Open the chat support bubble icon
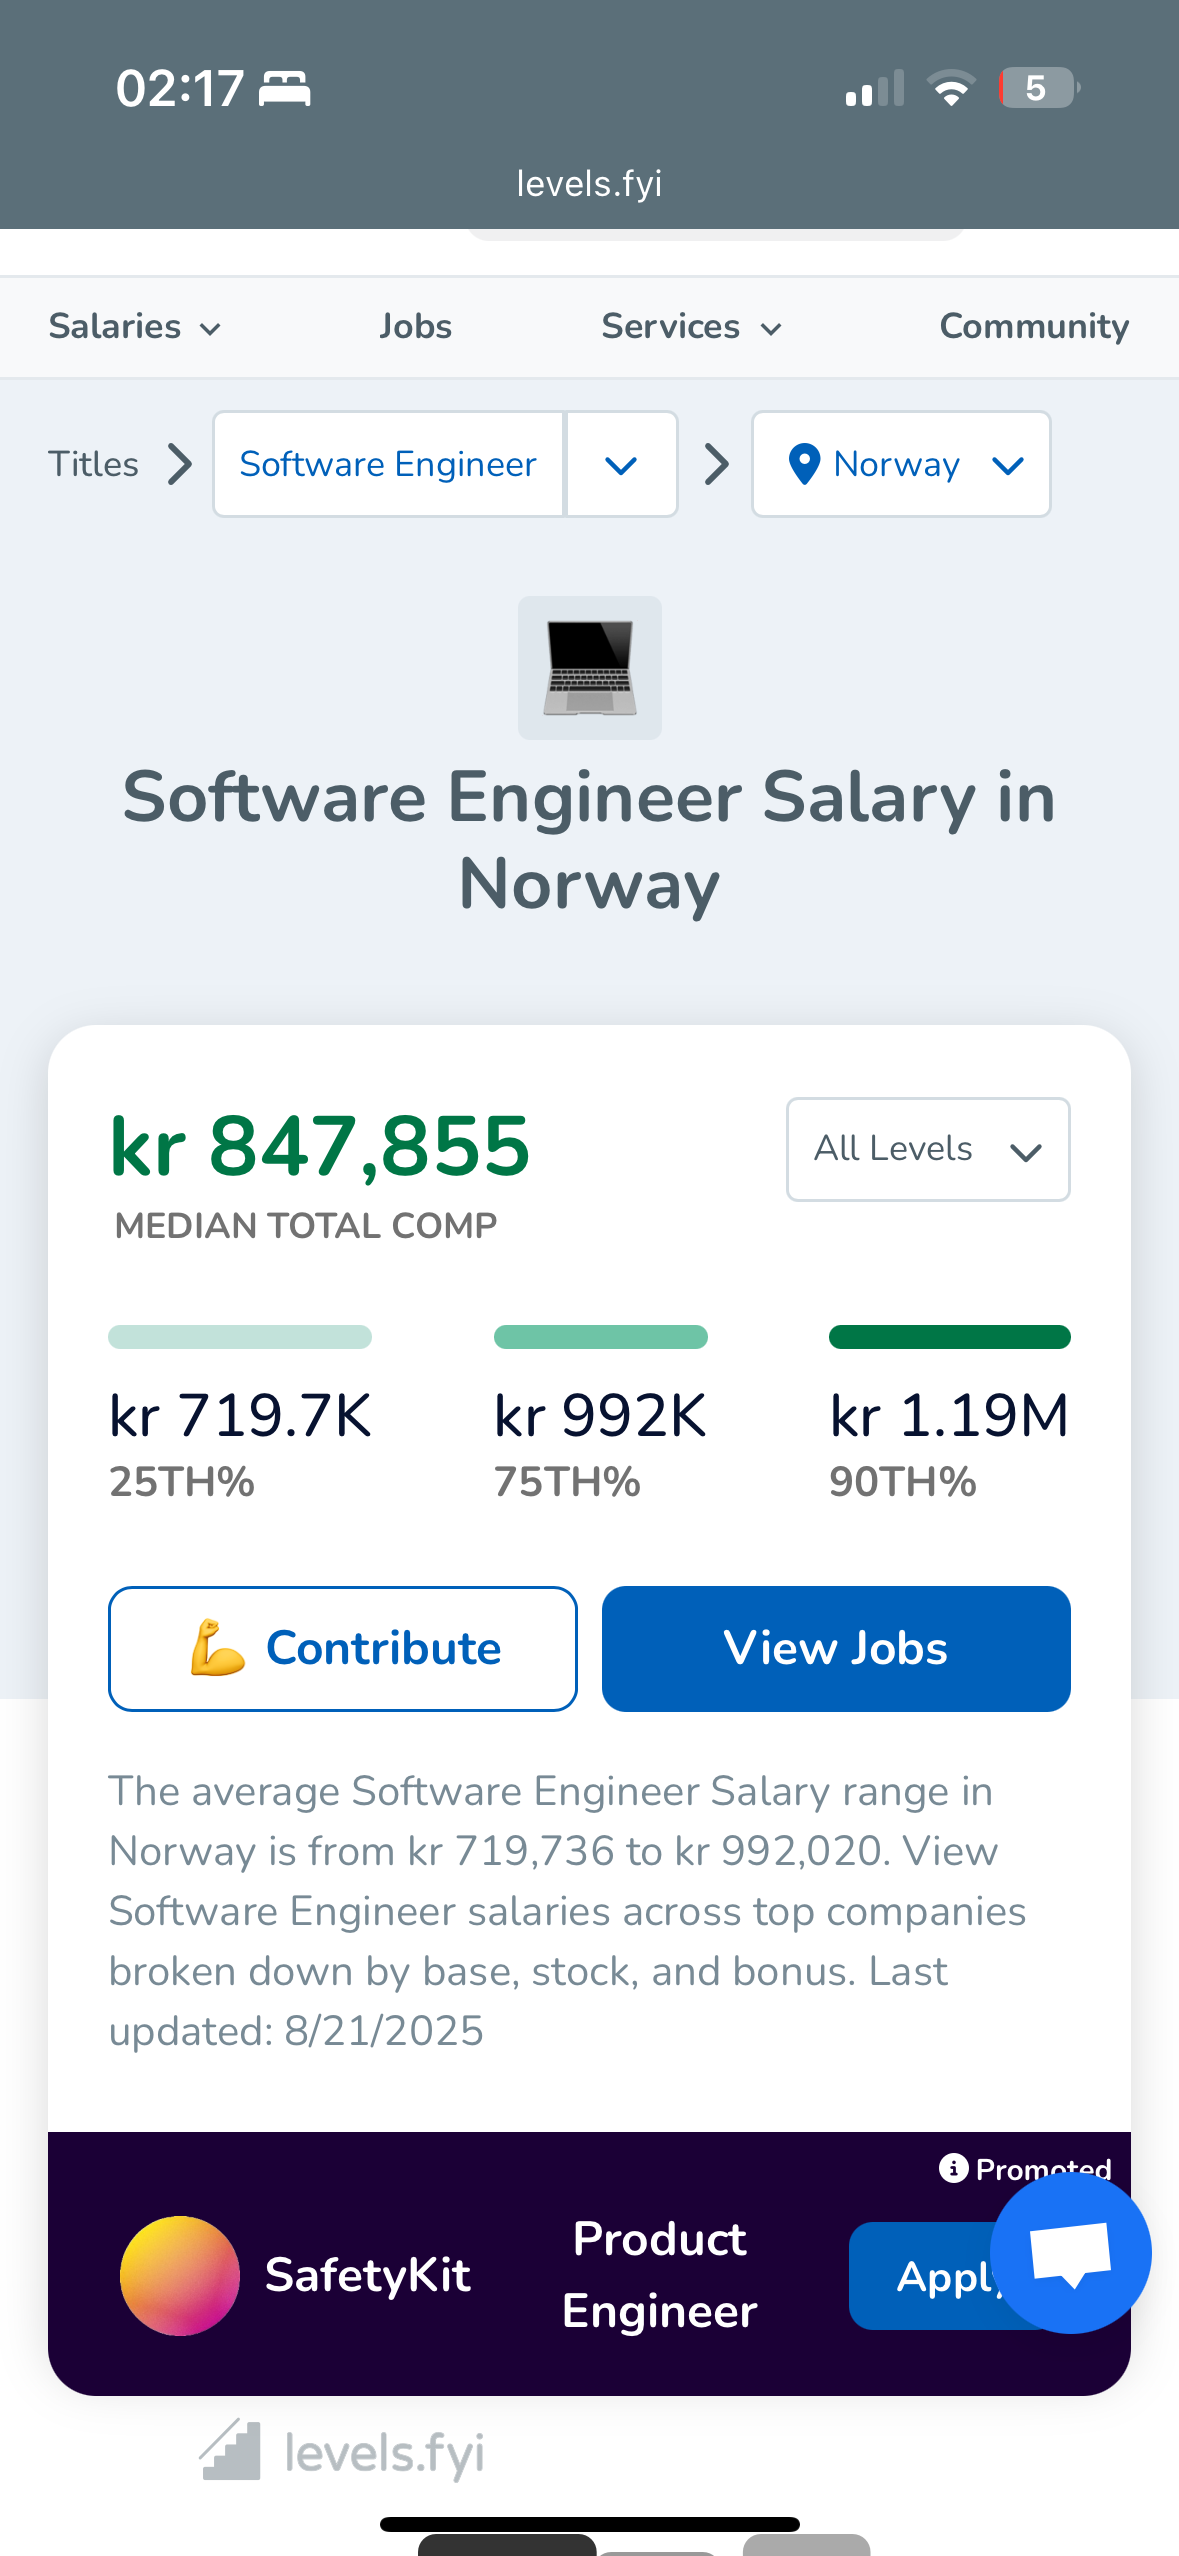Viewport: 1179px width, 2556px height. click(1070, 2252)
